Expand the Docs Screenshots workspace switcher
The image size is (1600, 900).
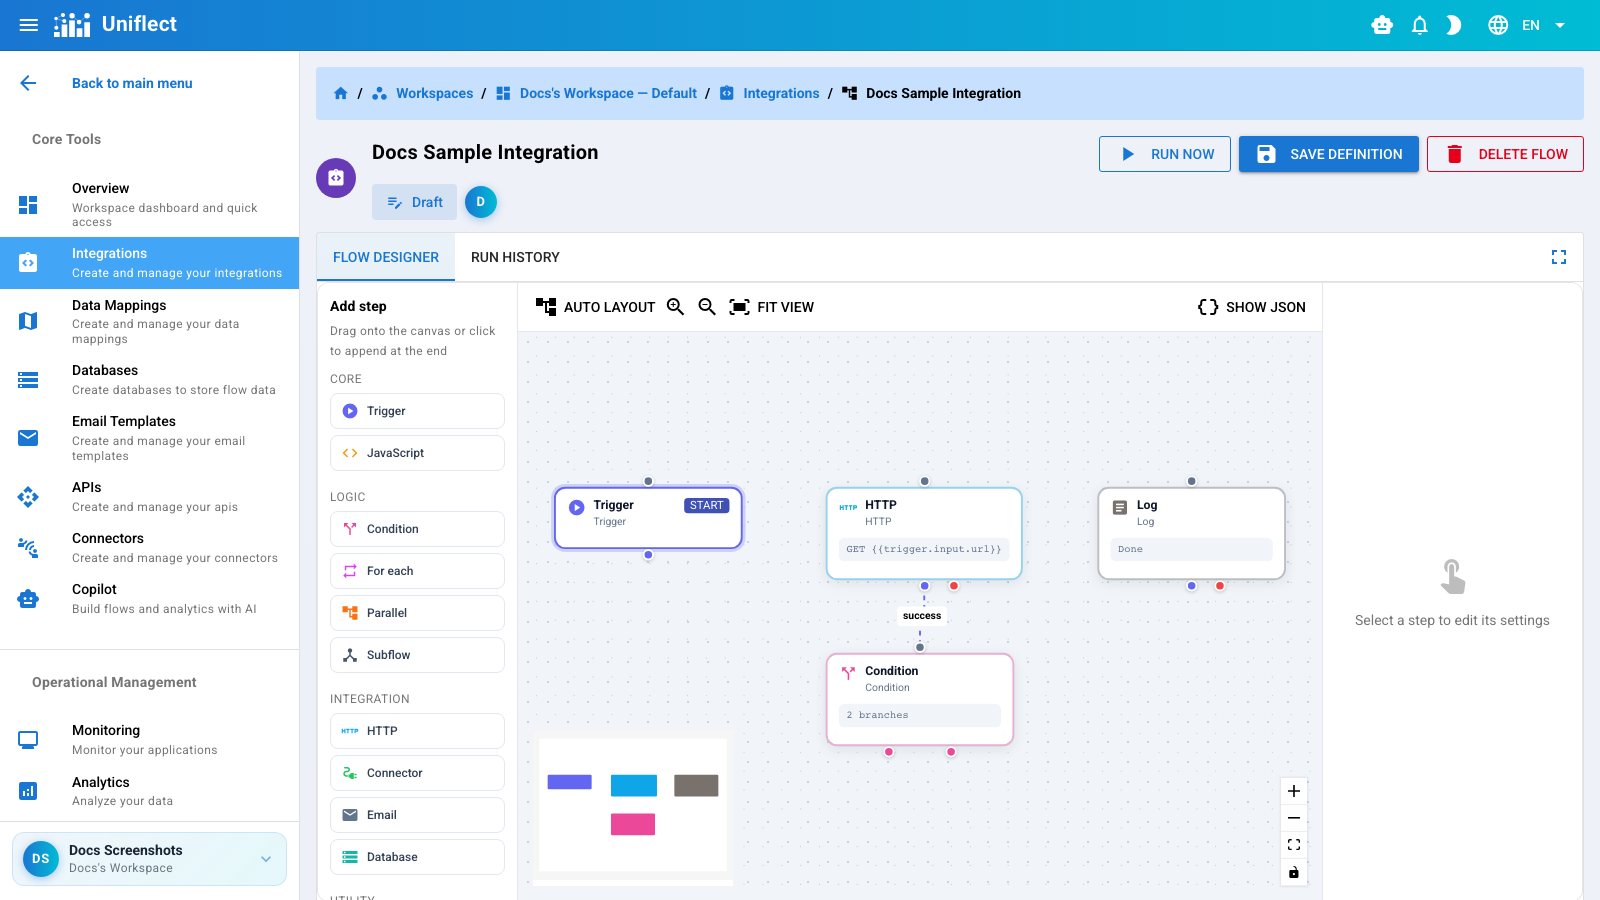click(x=149, y=859)
